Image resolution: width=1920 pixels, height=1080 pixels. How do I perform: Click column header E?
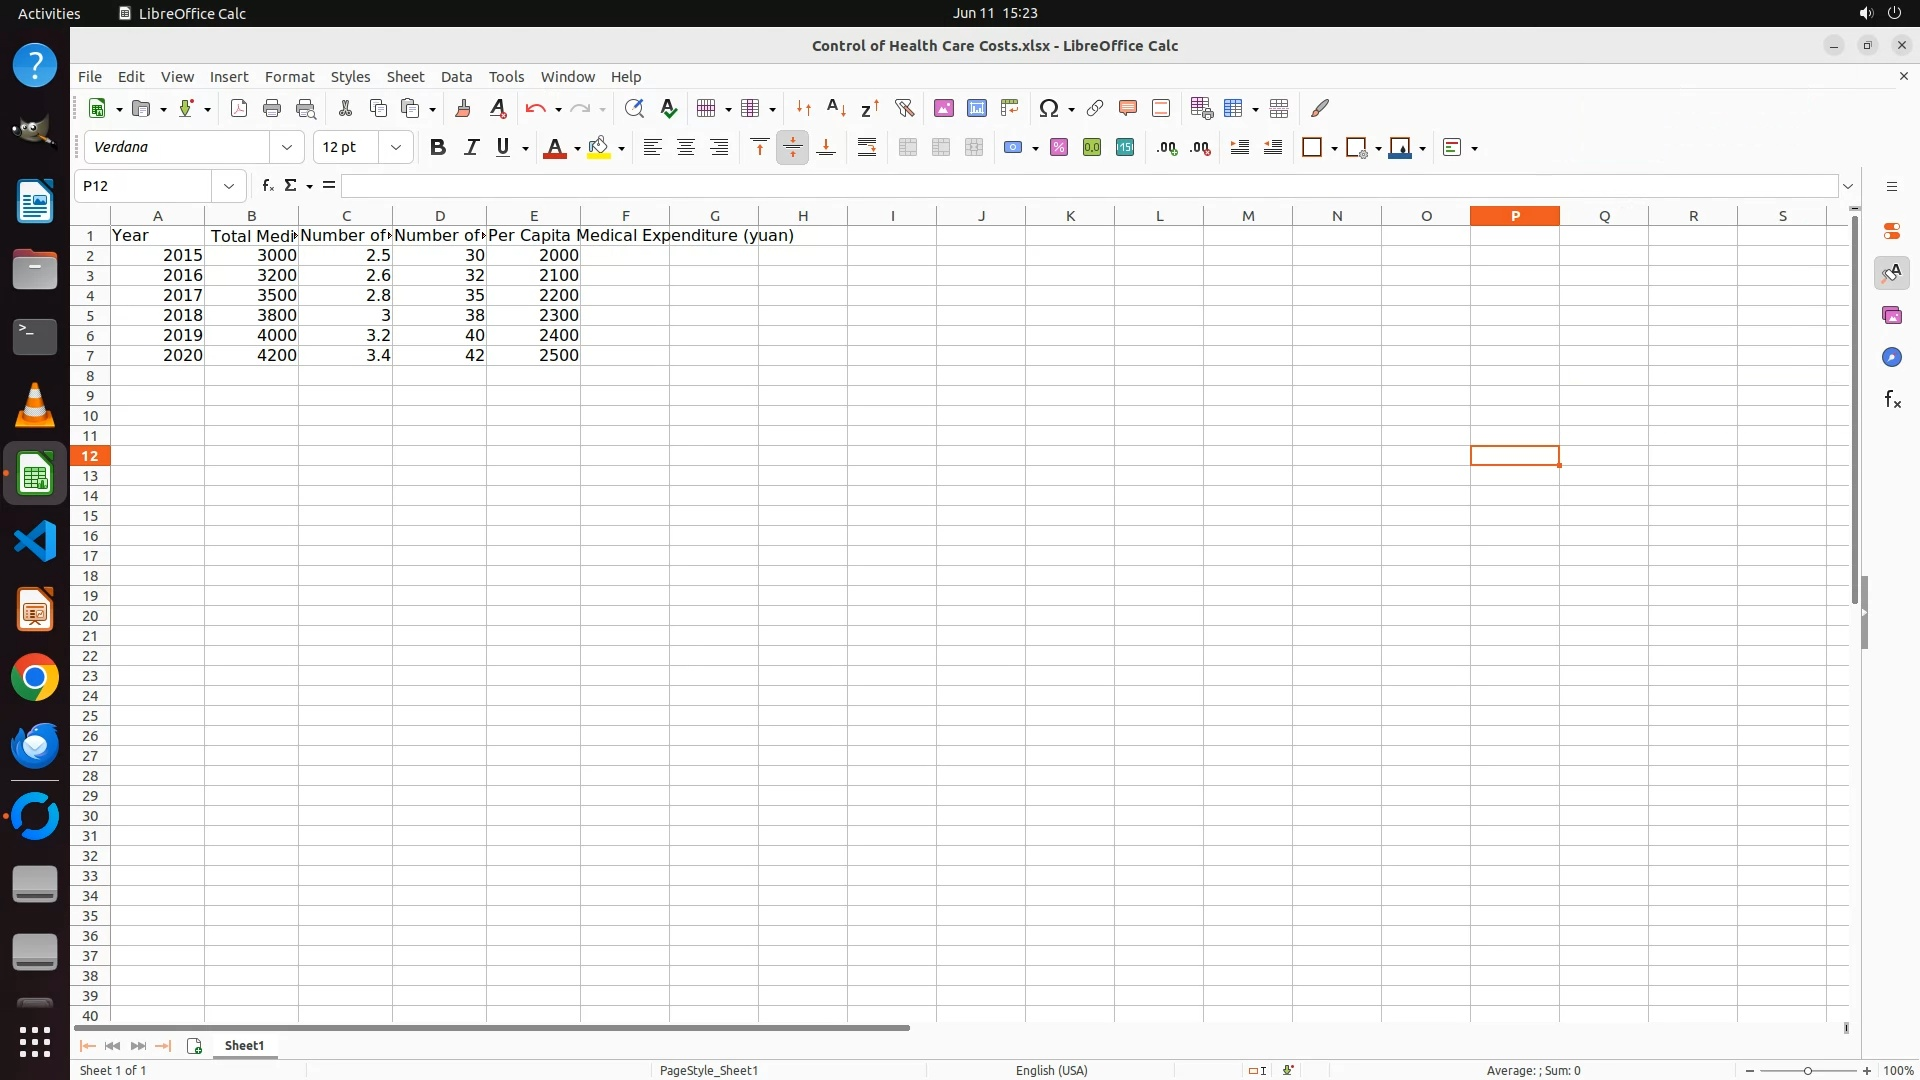533,216
